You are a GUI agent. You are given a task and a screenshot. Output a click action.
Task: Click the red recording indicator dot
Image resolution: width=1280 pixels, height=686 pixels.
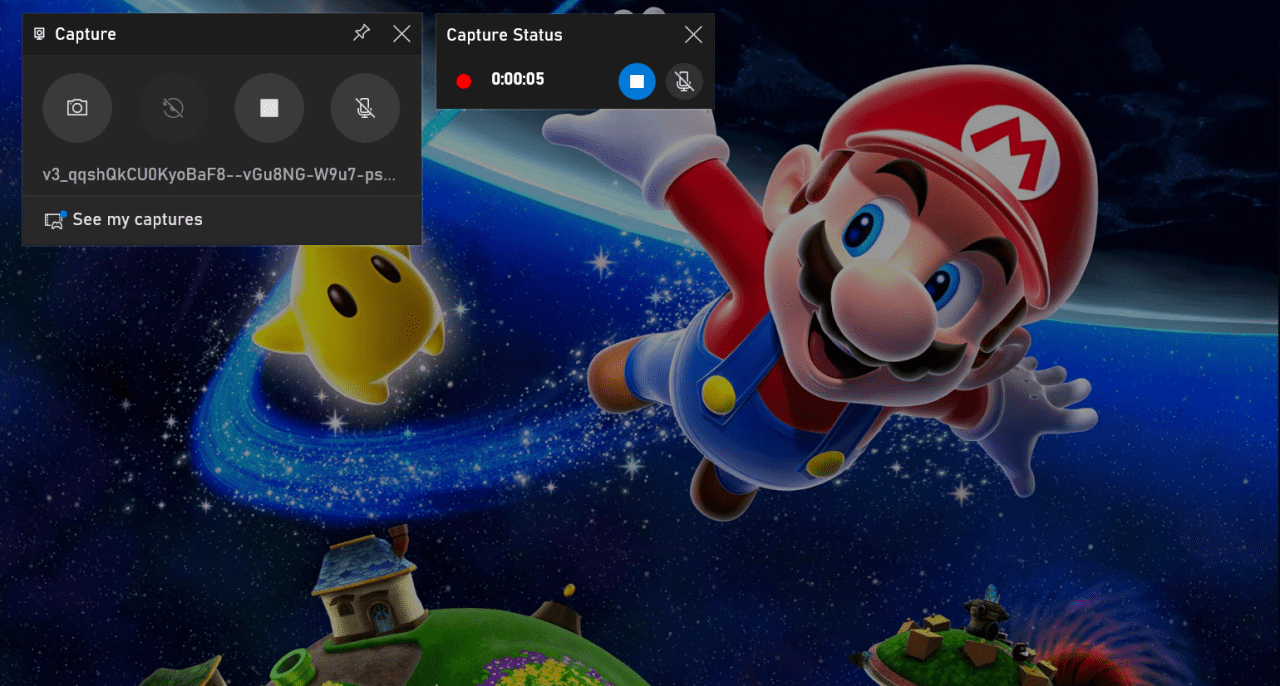pyautogui.click(x=464, y=81)
